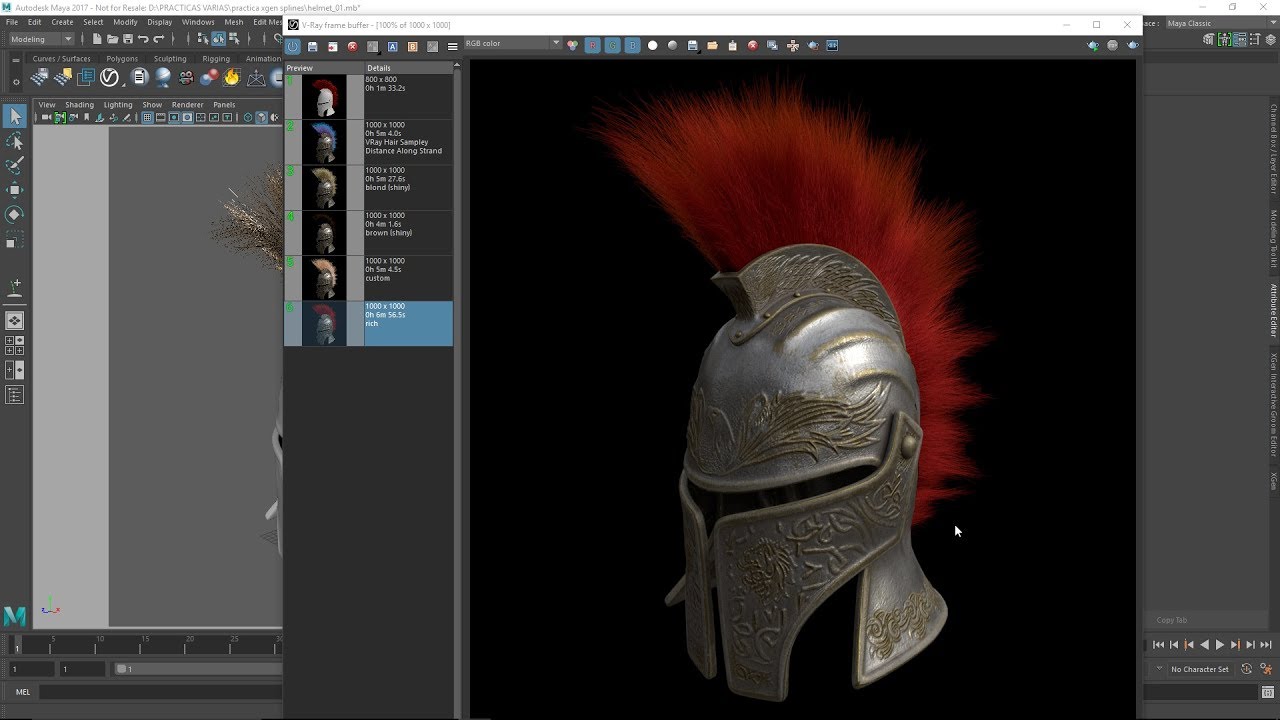Select the blond (shiny) history thumbnail
This screenshot has height=720, width=1280.
pyautogui.click(x=324, y=188)
